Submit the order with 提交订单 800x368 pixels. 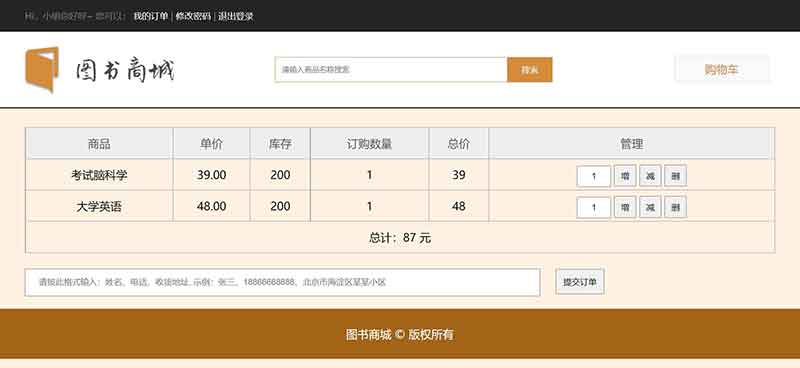point(580,282)
